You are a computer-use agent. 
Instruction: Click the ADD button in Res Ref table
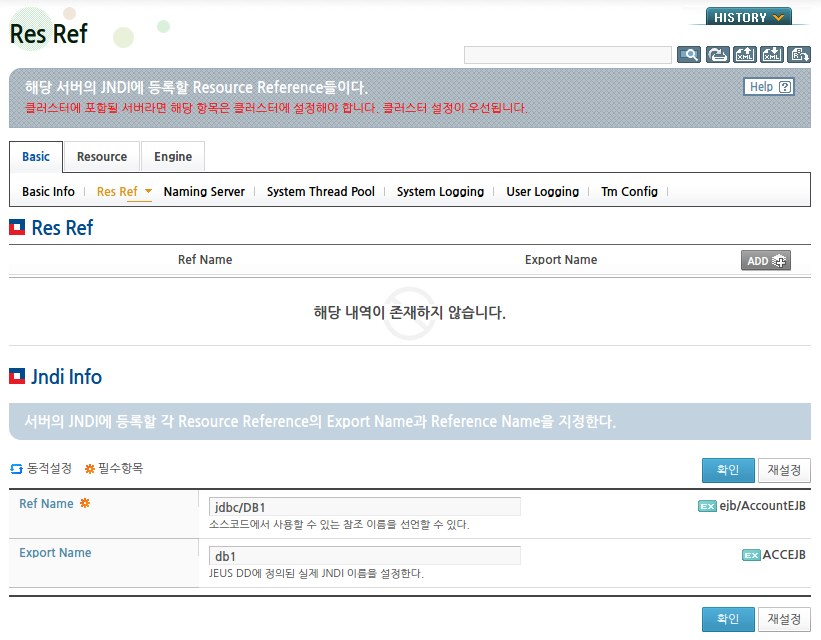765,261
